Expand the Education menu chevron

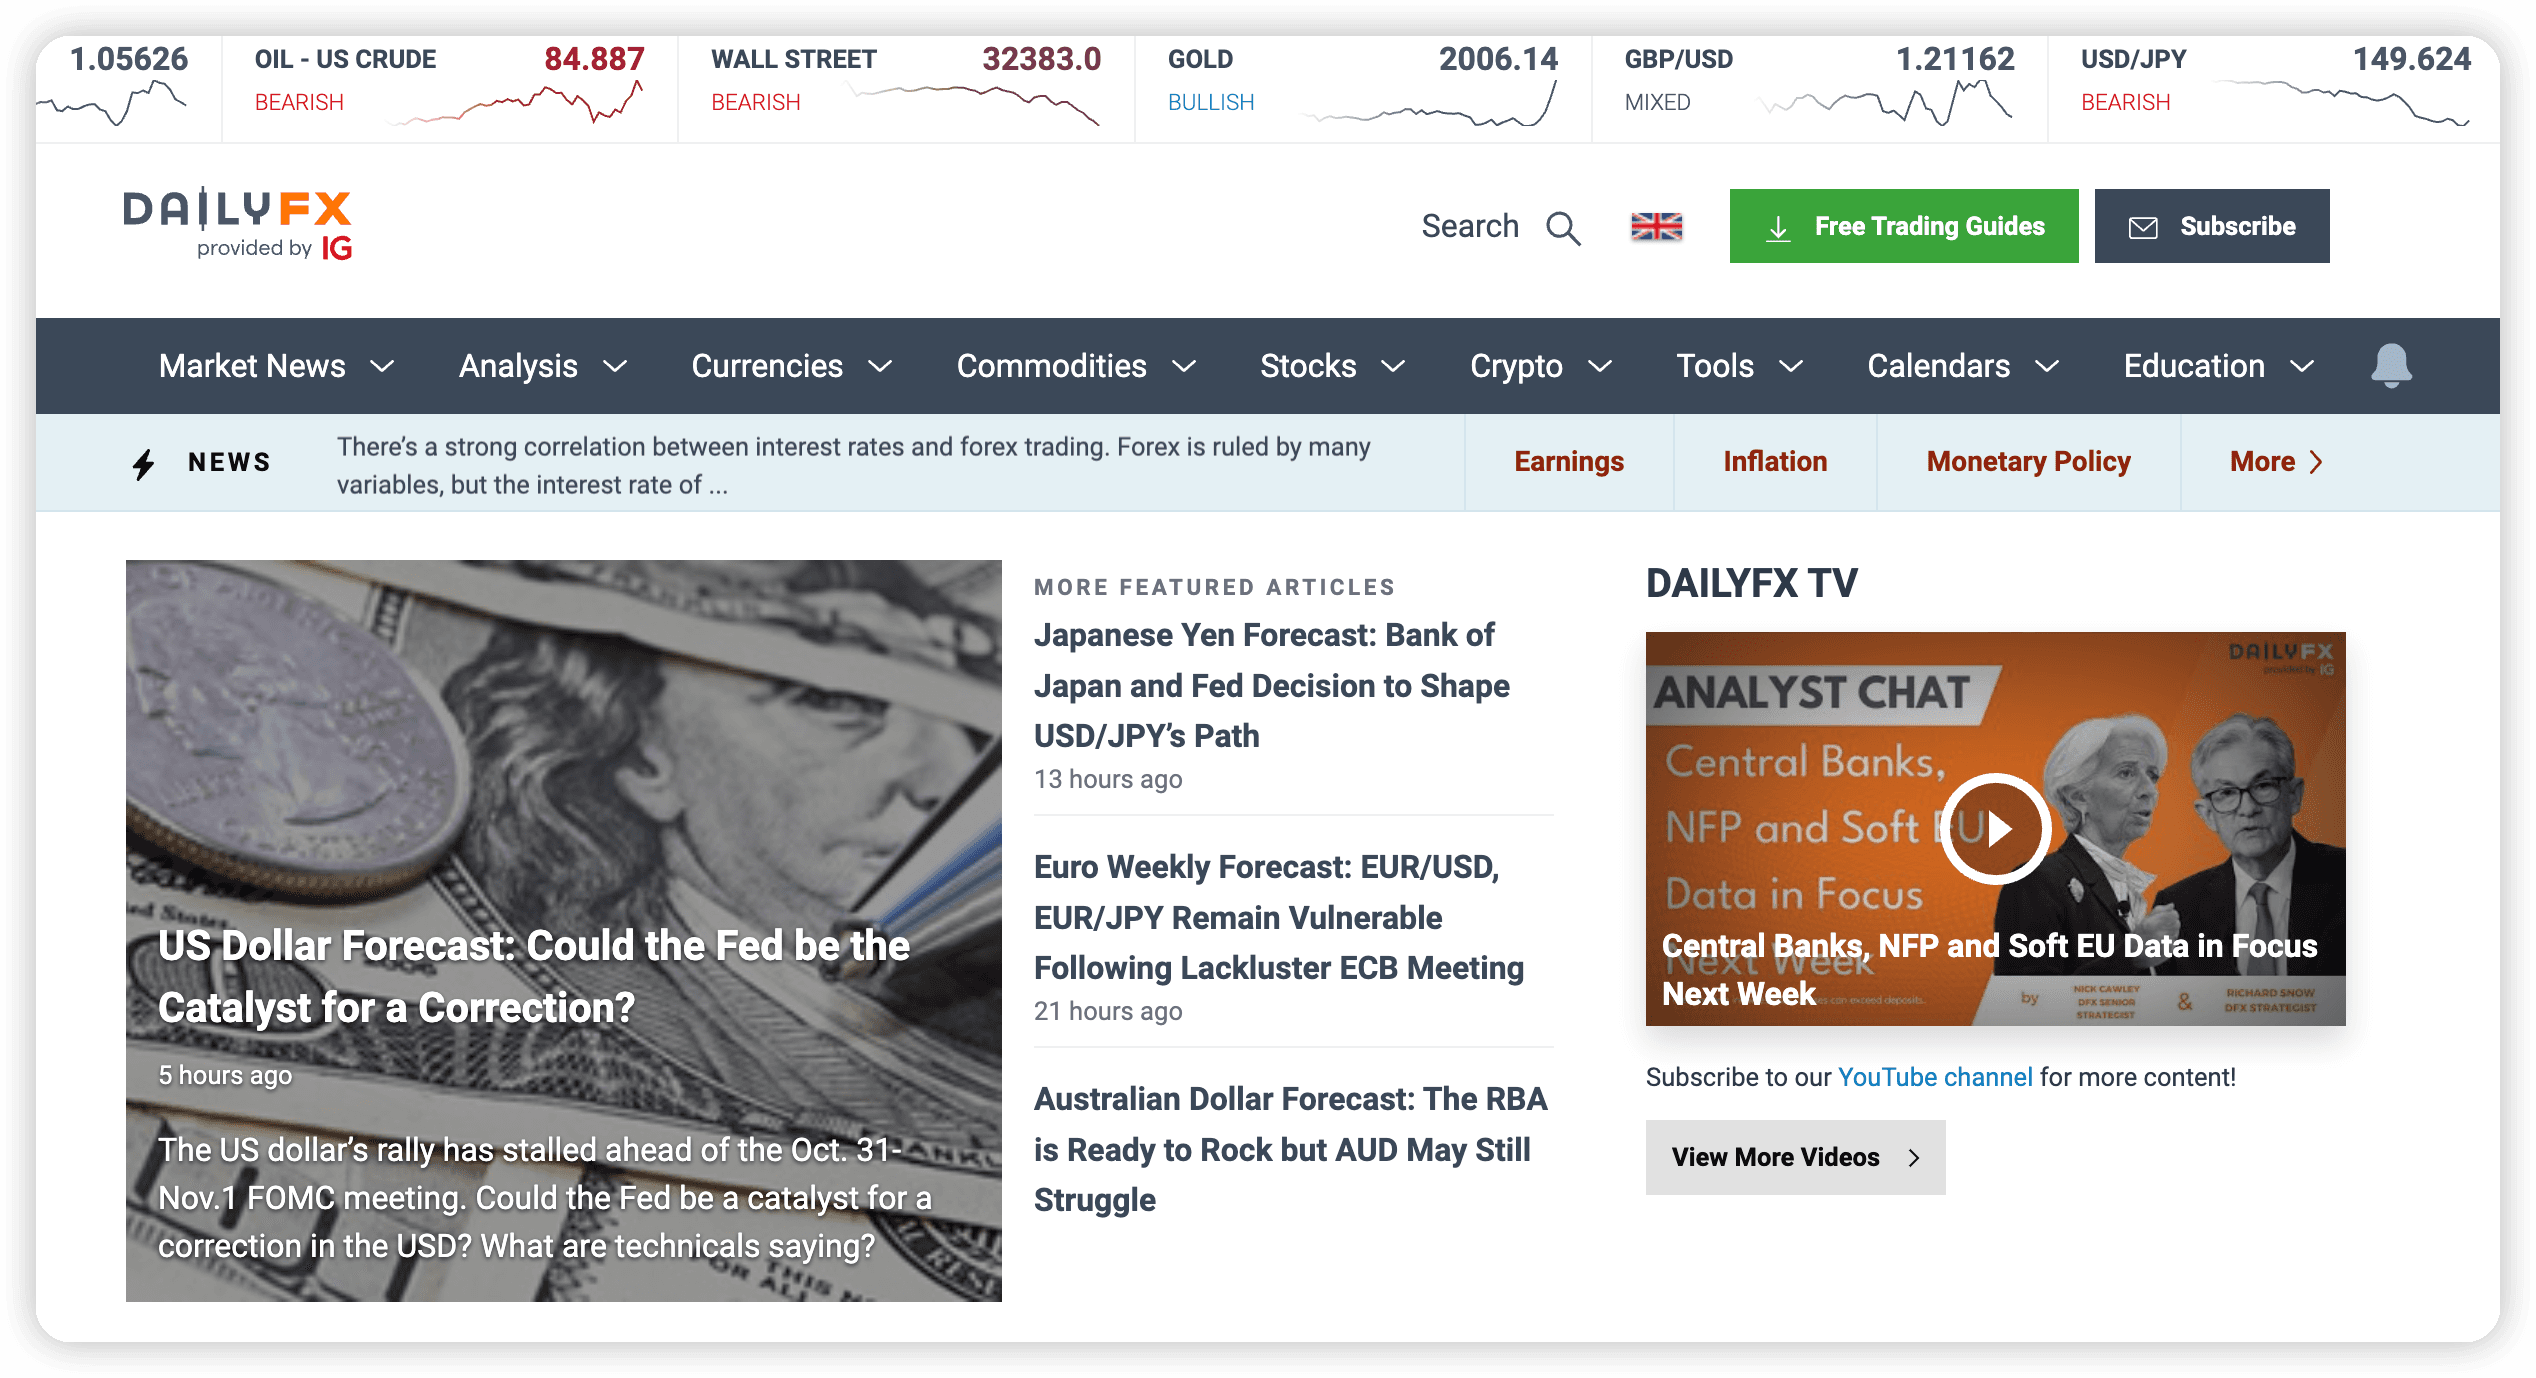[2302, 367]
